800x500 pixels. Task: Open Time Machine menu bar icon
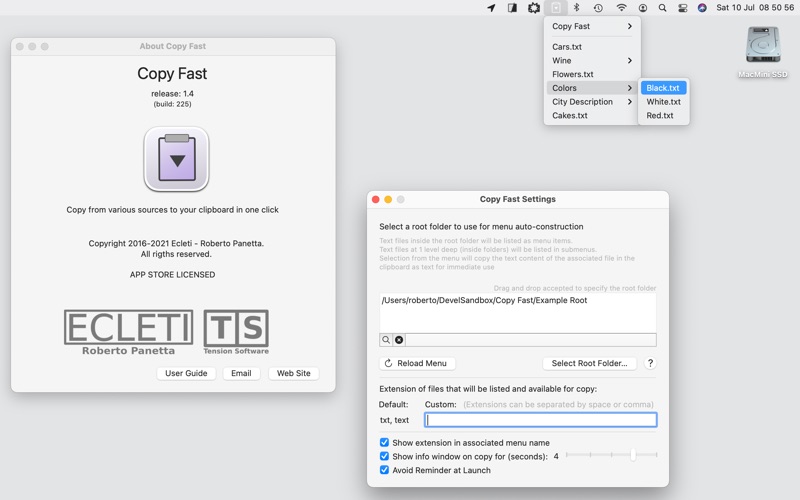(x=598, y=8)
